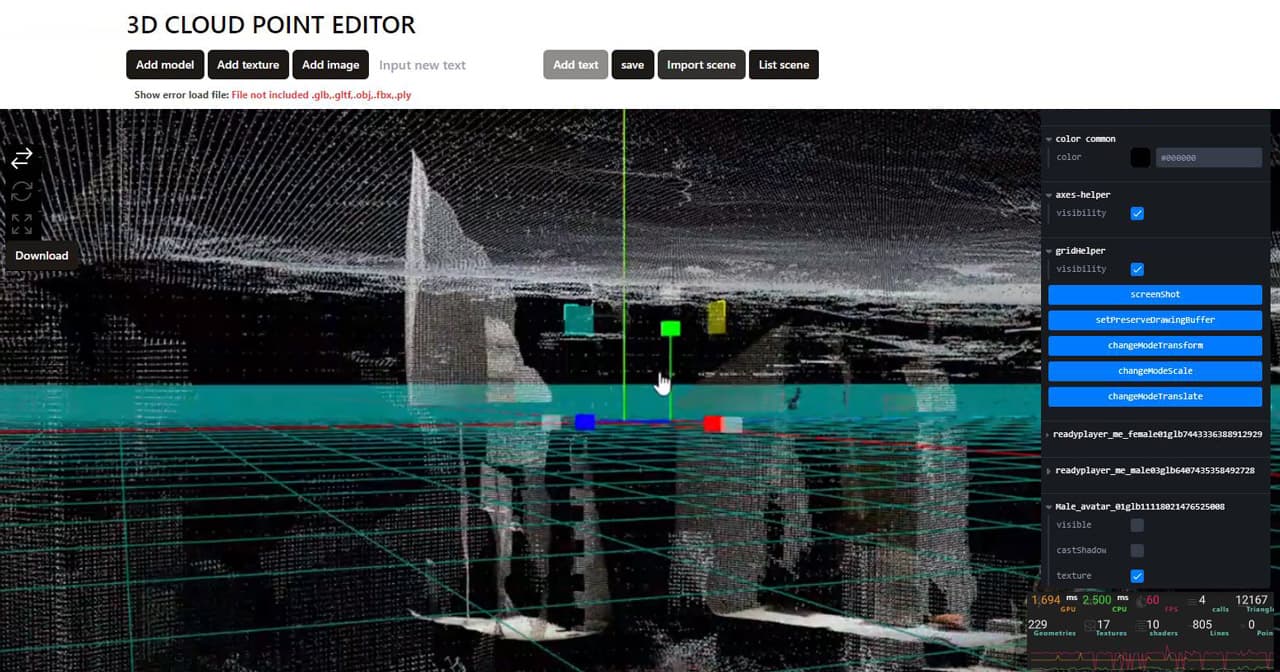Screen dimensions: 1280x672
Task: Click the red file-not-included error text
Action: click(322, 95)
